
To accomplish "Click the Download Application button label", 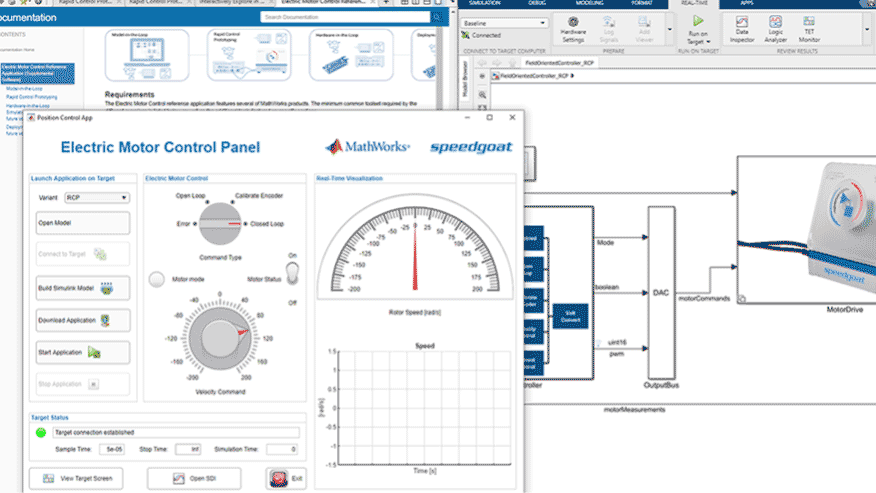I will [67, 320].
